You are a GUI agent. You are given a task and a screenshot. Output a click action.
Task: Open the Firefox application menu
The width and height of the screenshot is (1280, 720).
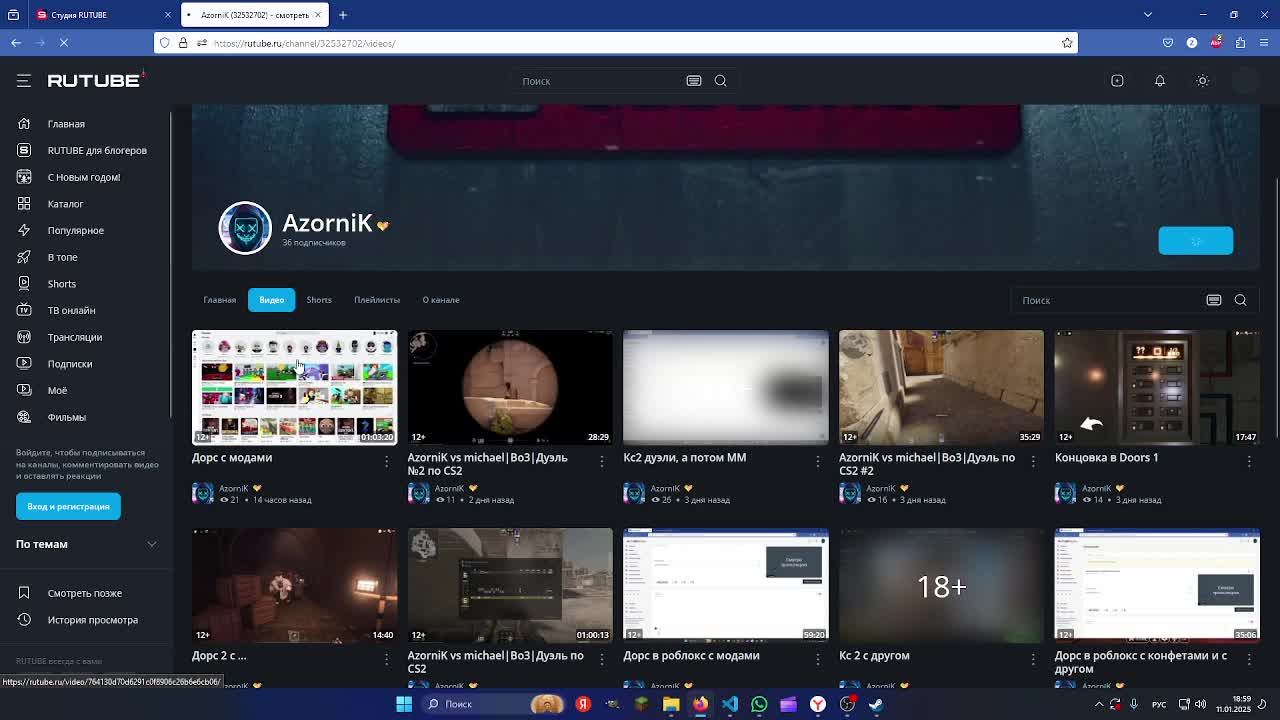click(1265, 43)
